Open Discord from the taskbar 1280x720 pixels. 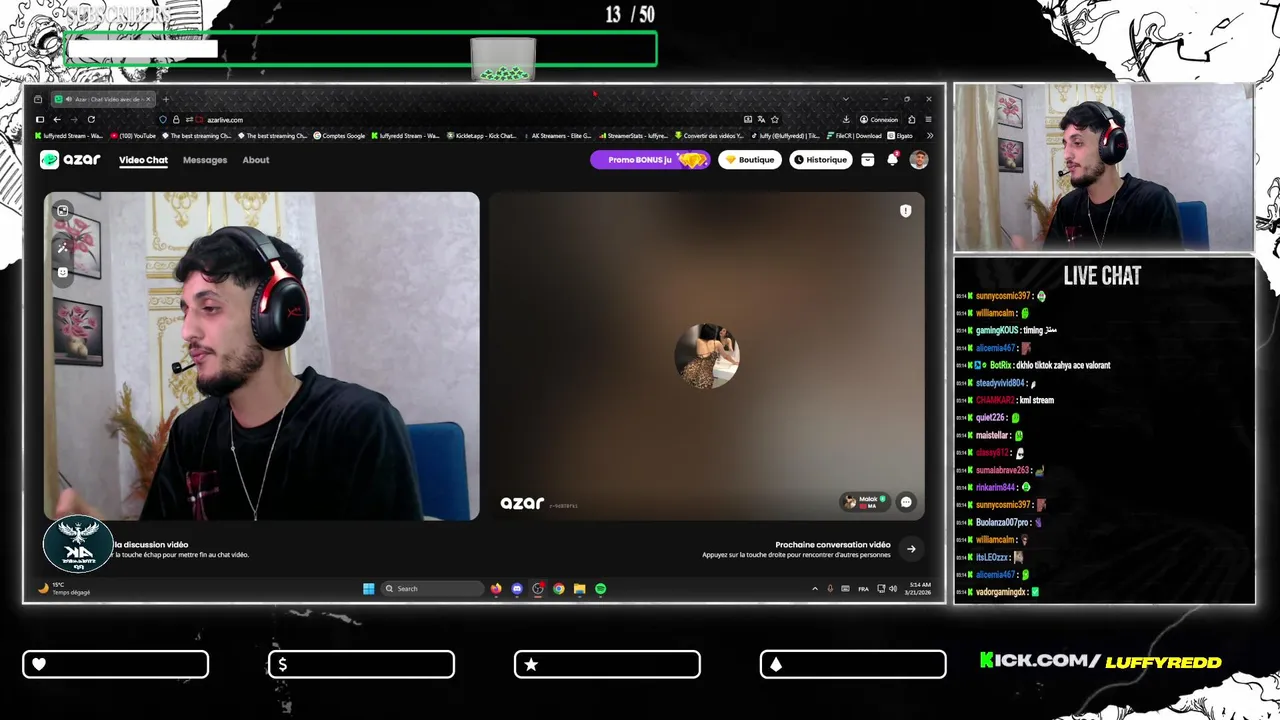tap(517, 589)
